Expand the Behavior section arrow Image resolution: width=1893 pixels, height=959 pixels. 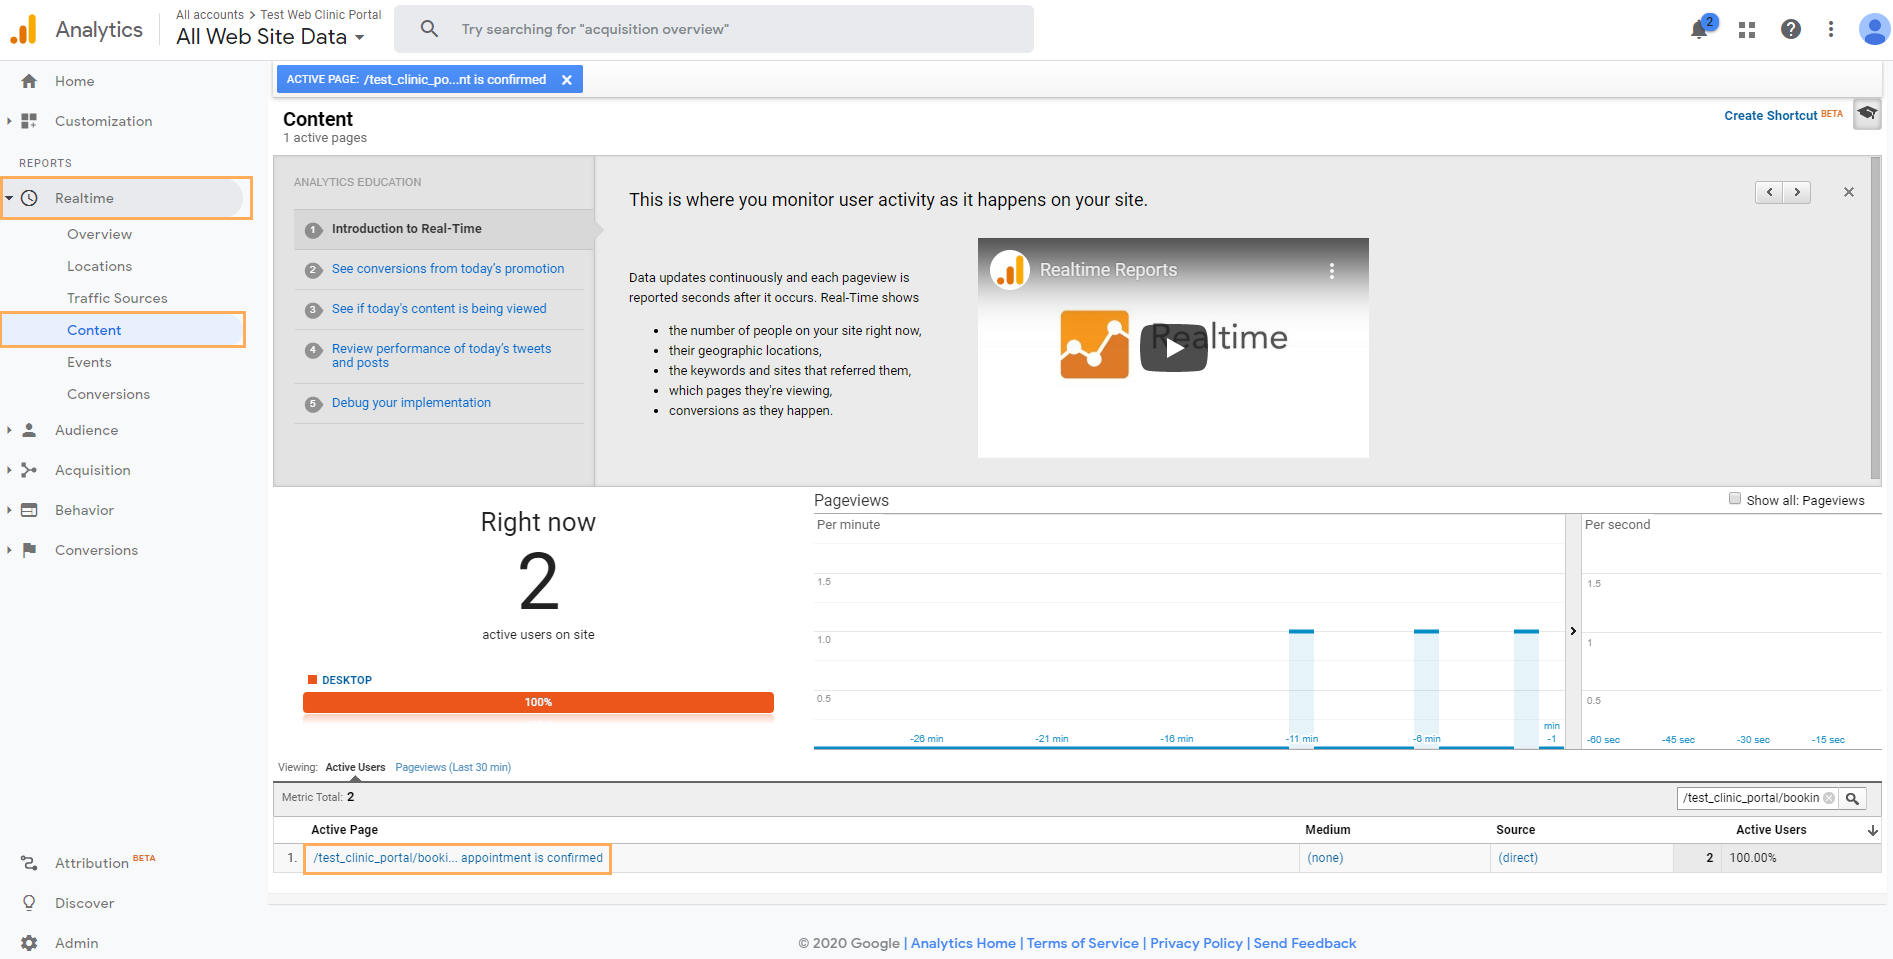pos(9,510)
